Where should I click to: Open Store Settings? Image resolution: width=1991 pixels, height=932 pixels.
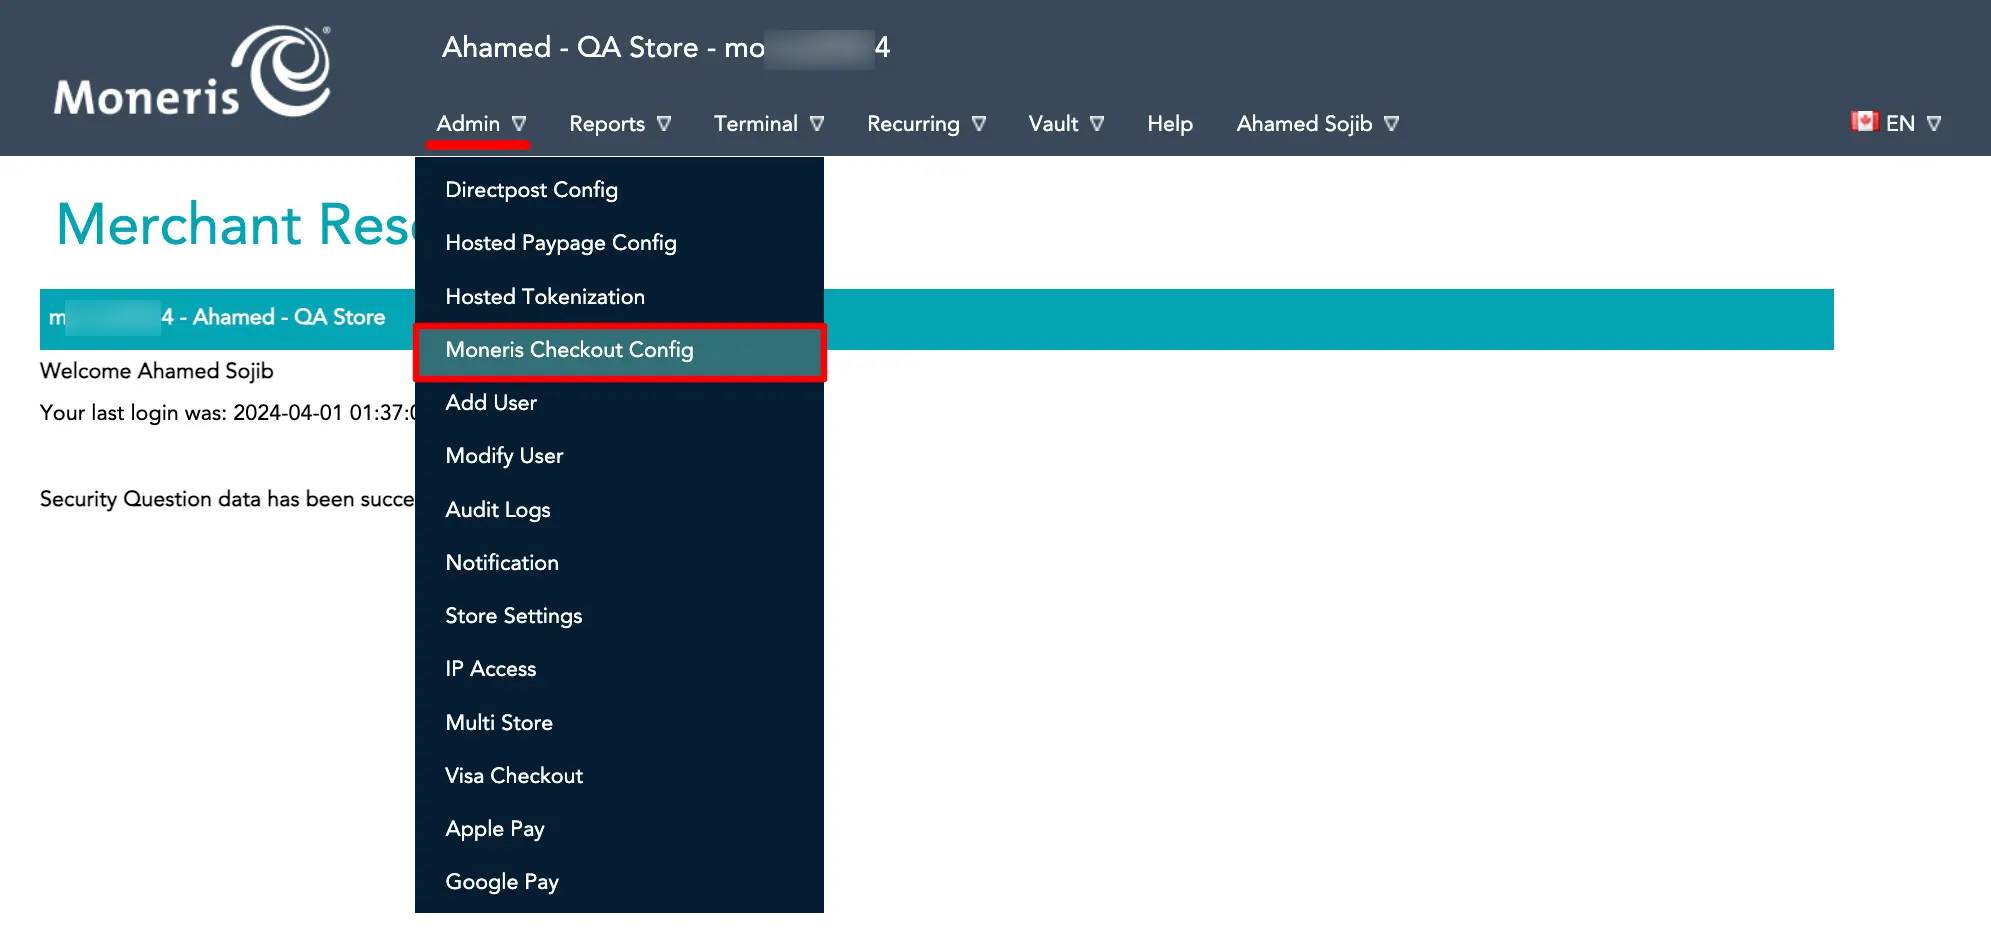coord(513,615)
